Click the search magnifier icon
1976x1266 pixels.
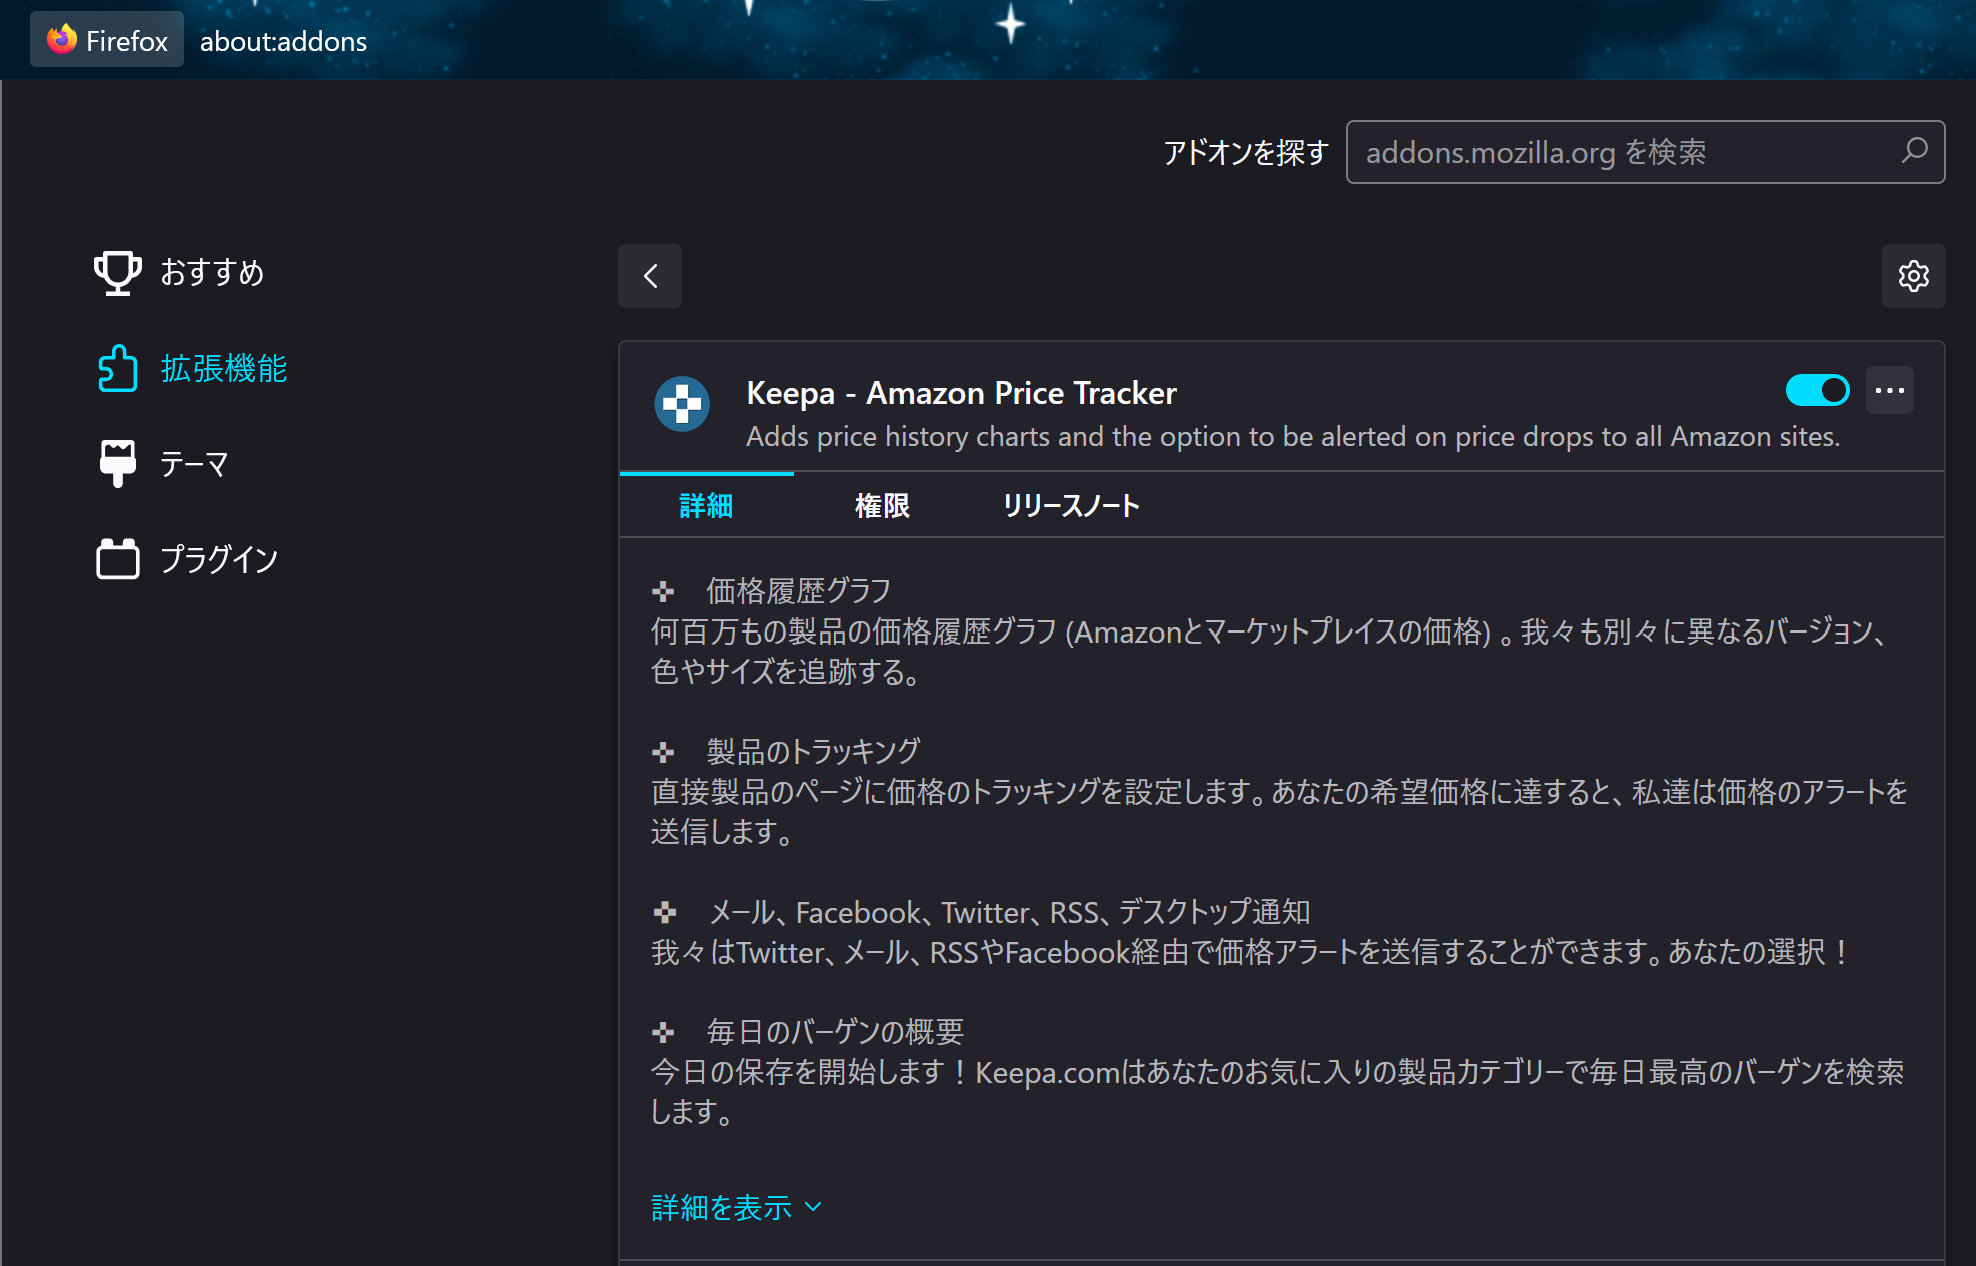[x=1914, y=151]
